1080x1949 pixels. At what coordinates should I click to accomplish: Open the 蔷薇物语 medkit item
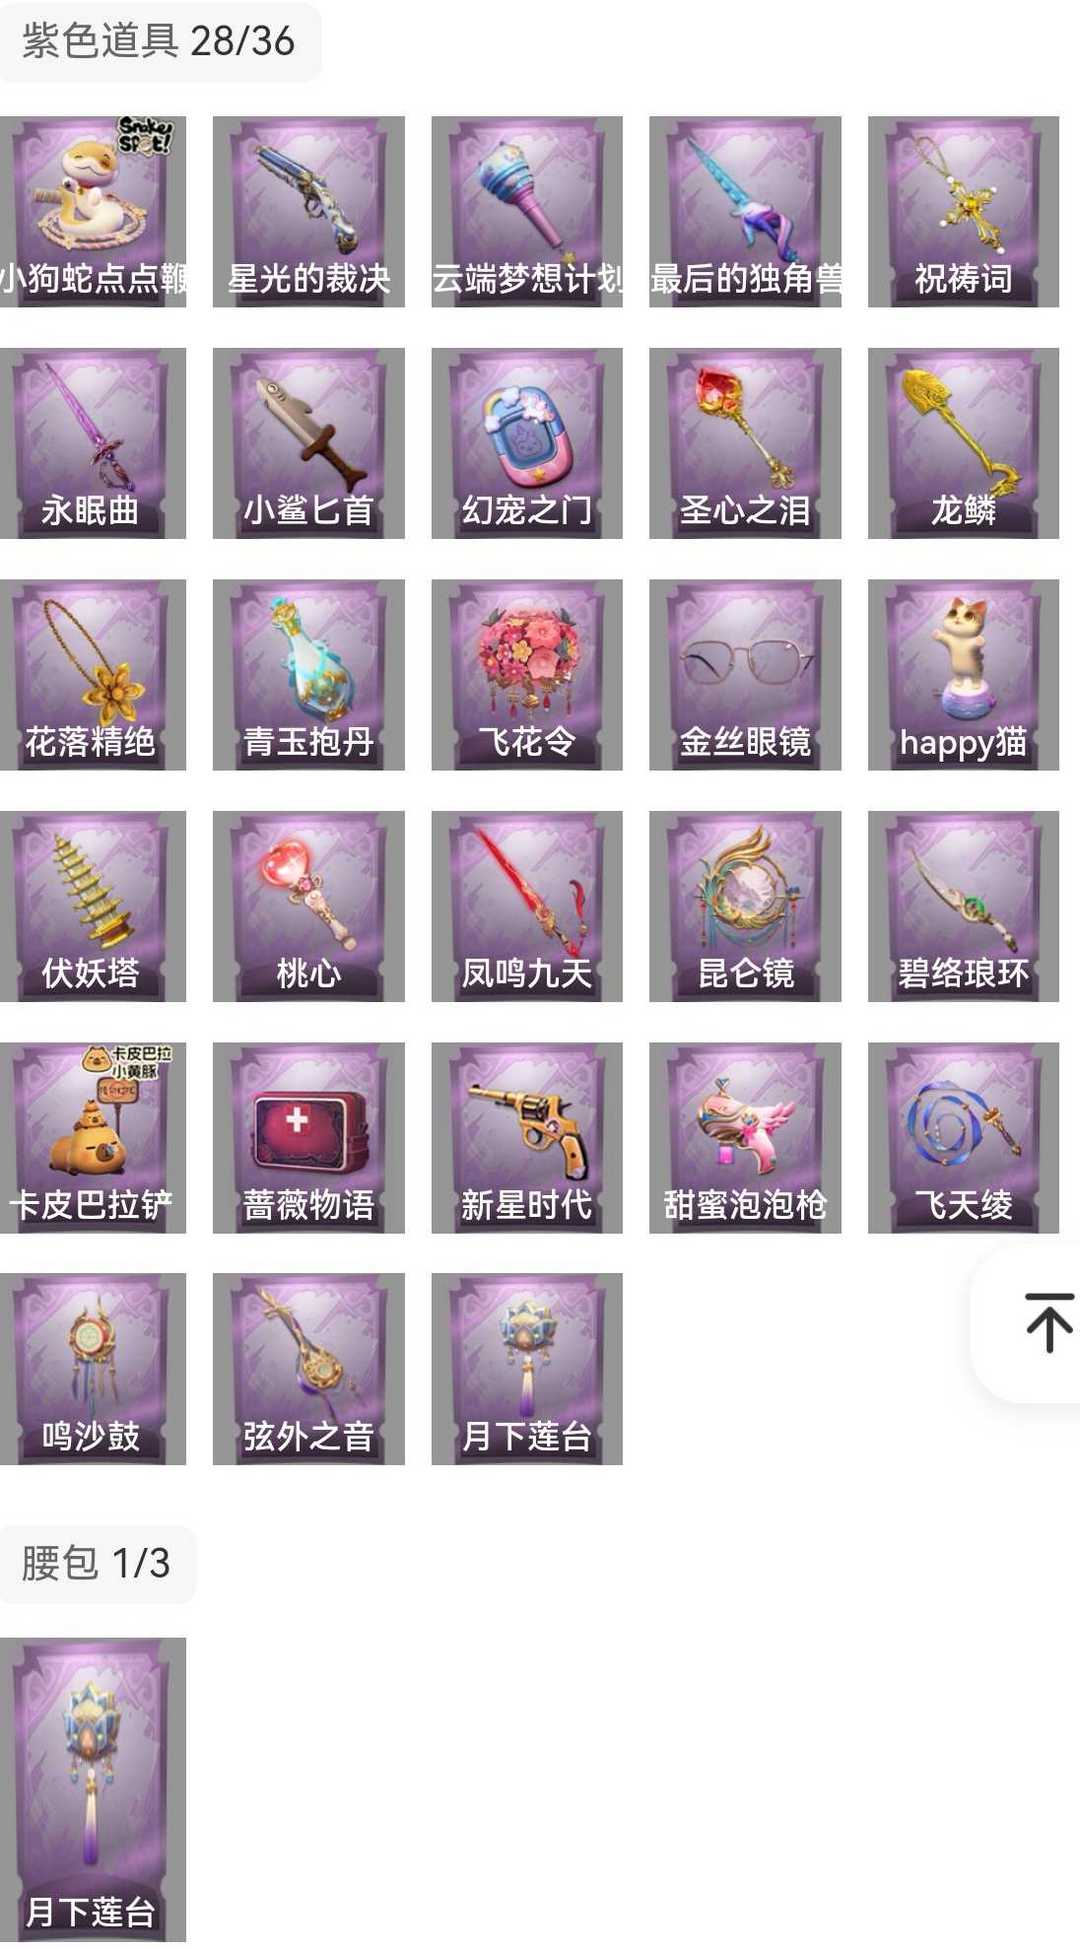point(308,1138)
